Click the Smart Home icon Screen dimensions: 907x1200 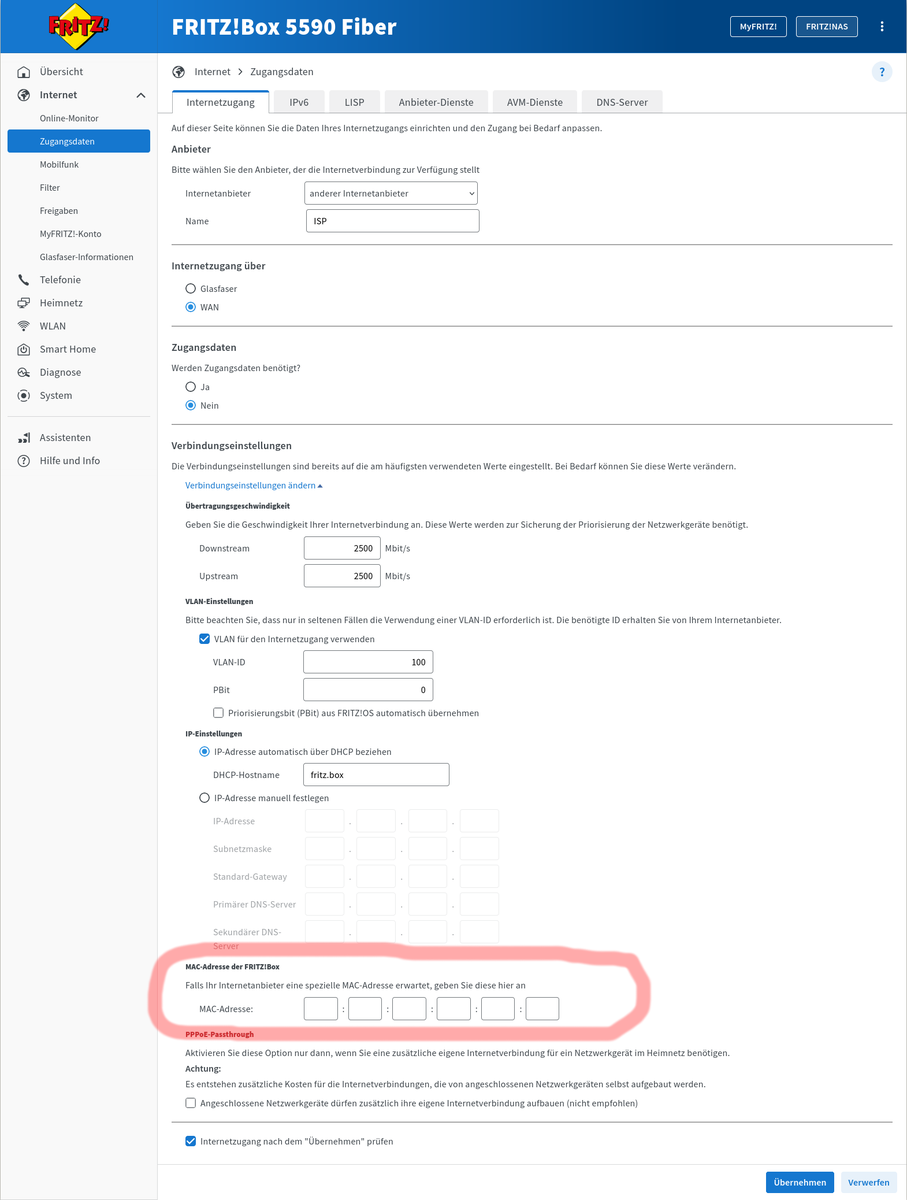24,349
